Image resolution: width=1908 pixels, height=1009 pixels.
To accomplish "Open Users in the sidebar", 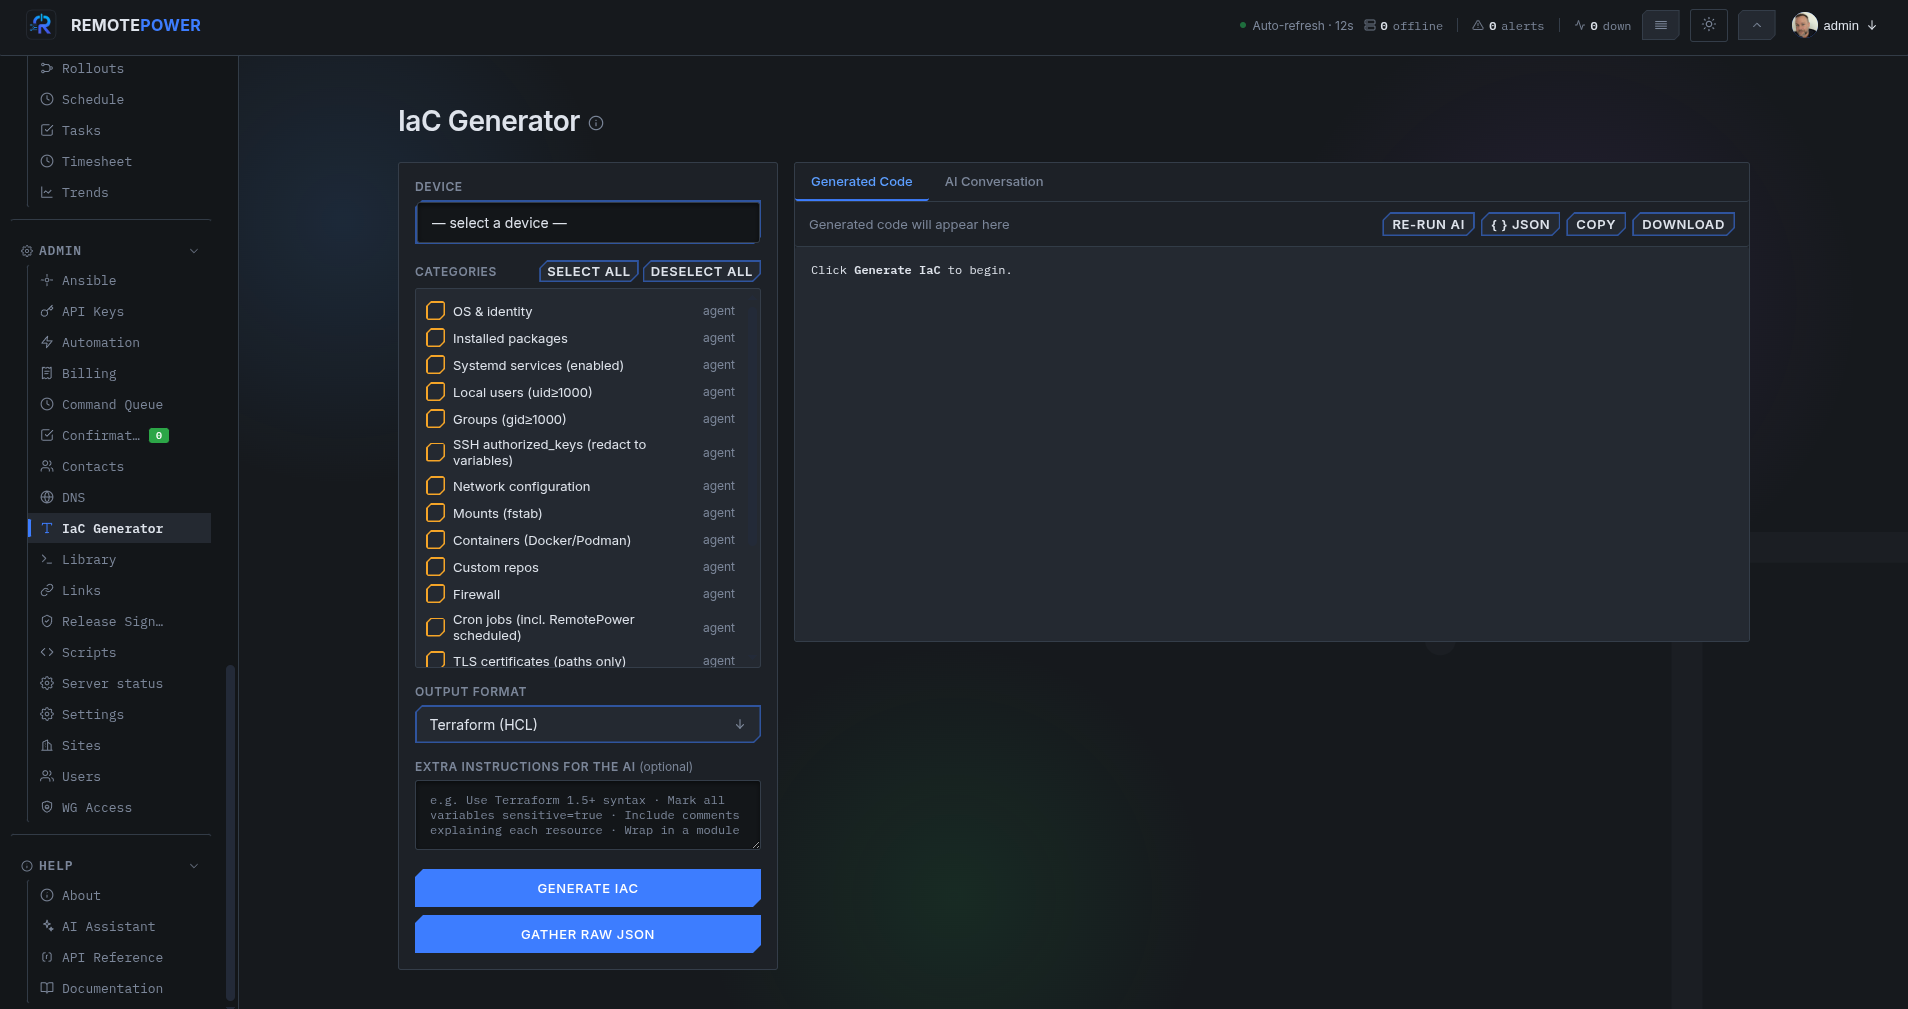I will (x=120, y=776).
